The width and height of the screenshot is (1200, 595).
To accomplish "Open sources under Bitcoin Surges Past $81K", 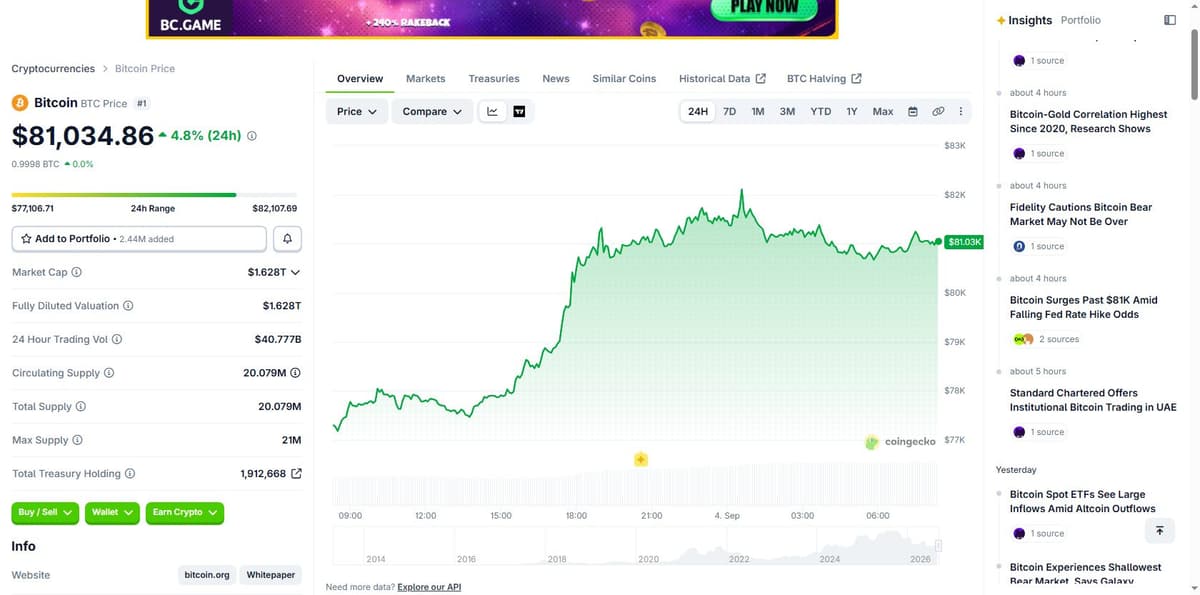I will click(x=1047, y=339).
